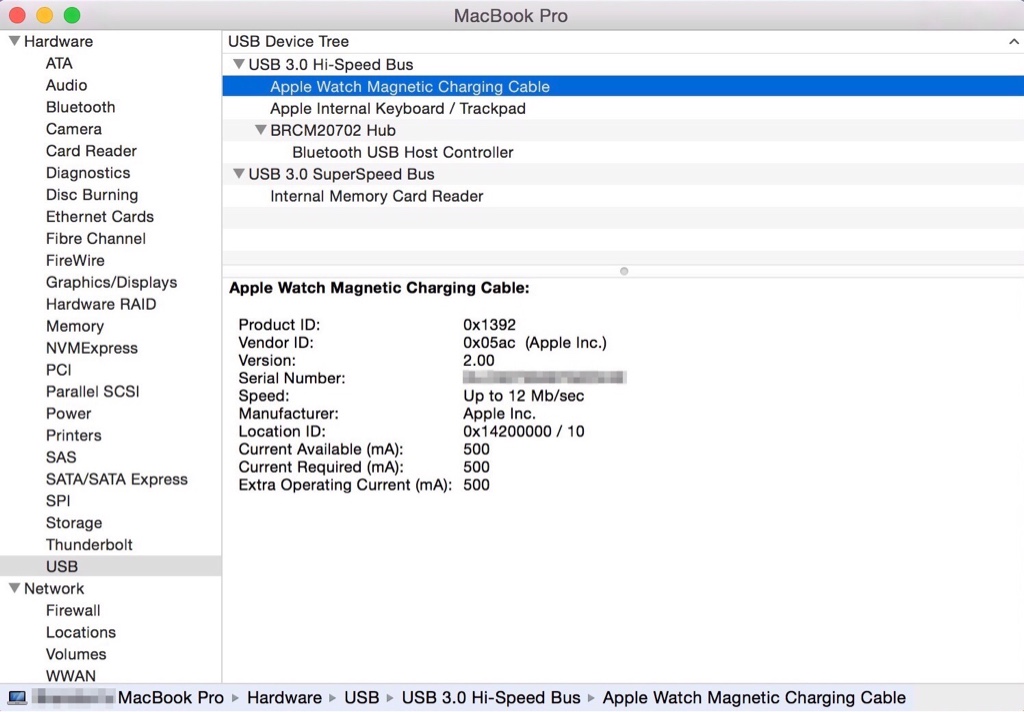This screenshot has height=712, width=1024.
Task: Click Hardware in the path bar
Action: point(284,698)
